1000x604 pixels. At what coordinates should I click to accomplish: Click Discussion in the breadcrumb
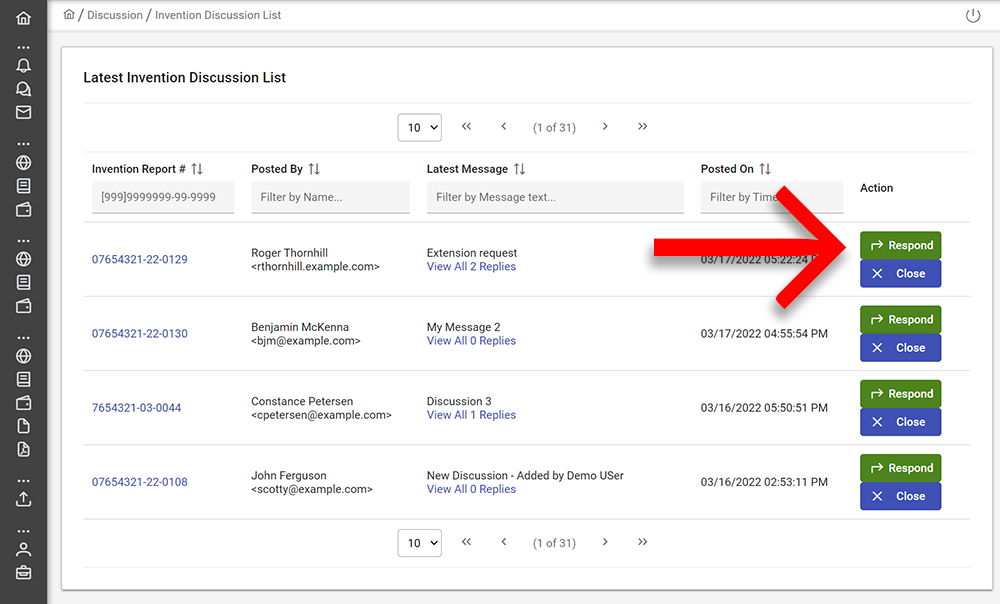coord(115,16)
